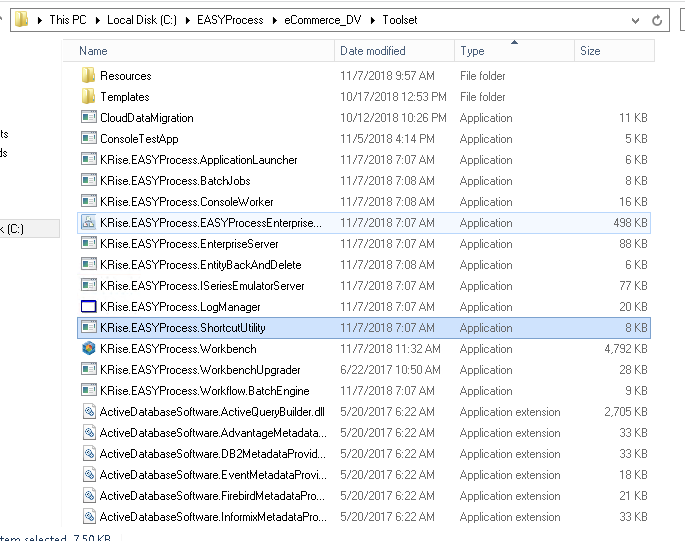The image size is (685, 541).
Task: Open the address bar history dropdown
Action: [635, 21]
